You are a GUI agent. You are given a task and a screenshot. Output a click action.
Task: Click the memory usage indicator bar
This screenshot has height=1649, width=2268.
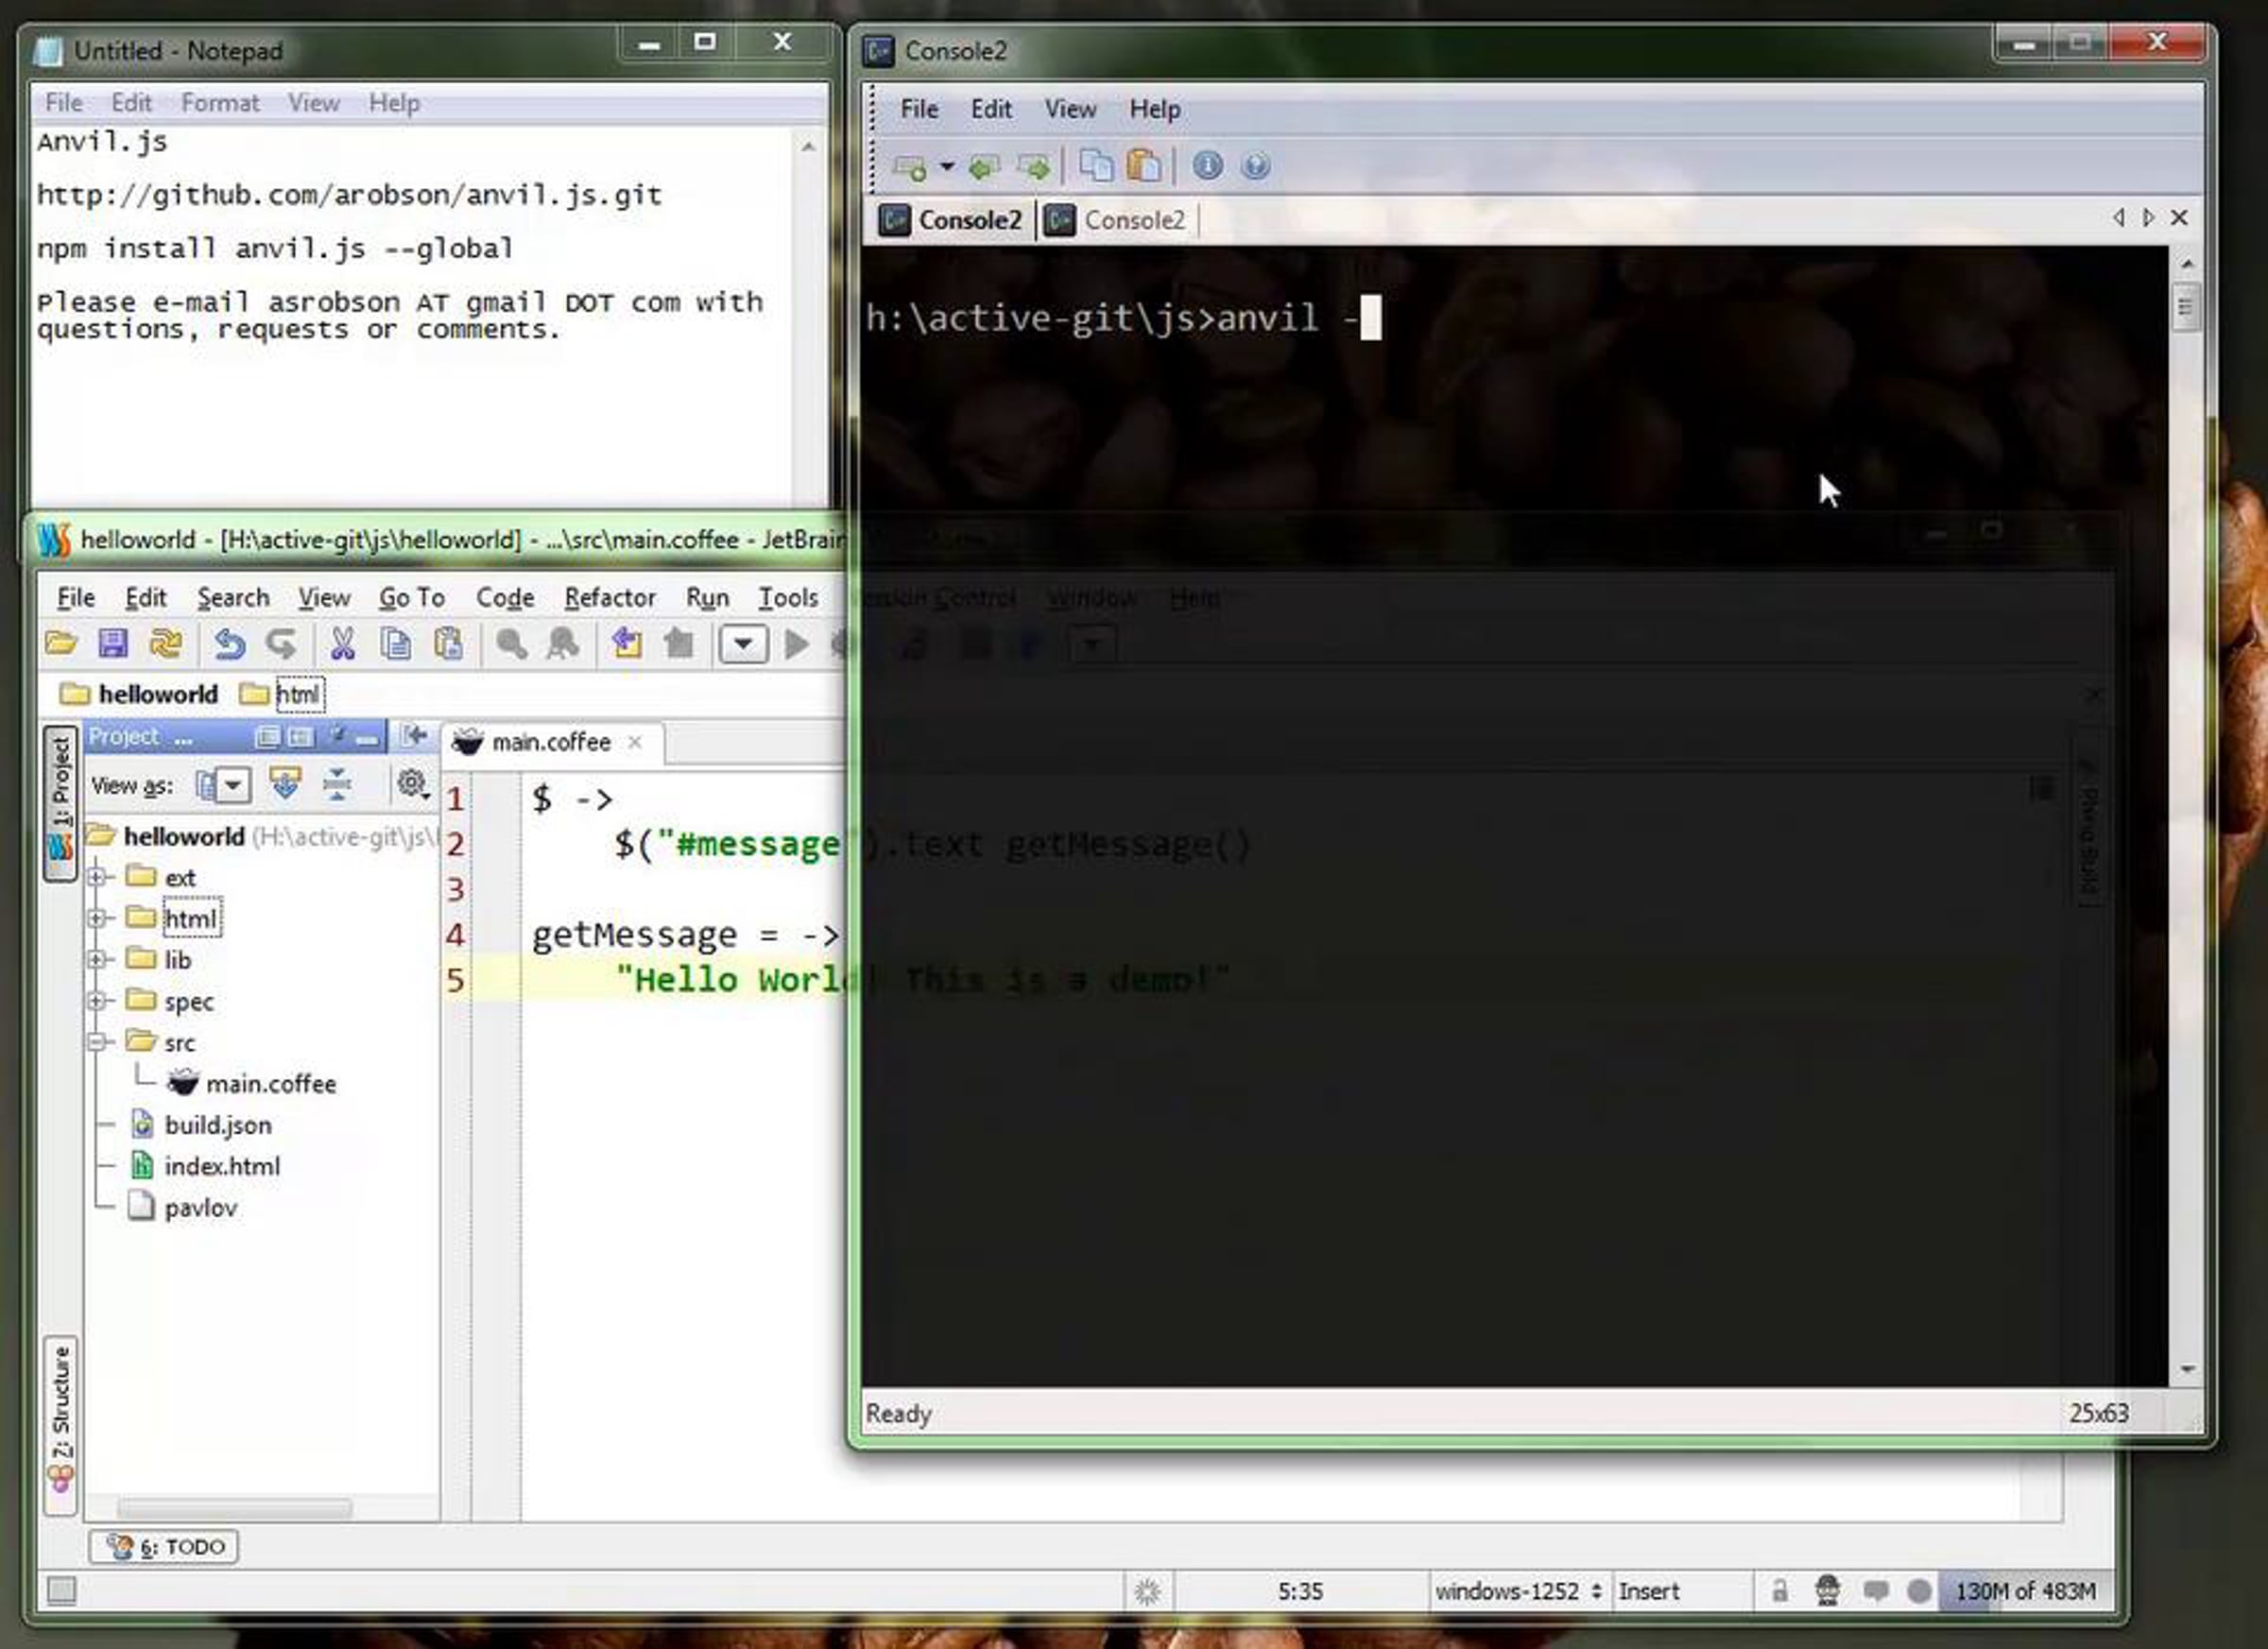pyautogui.click(x=2024, y=1590)
